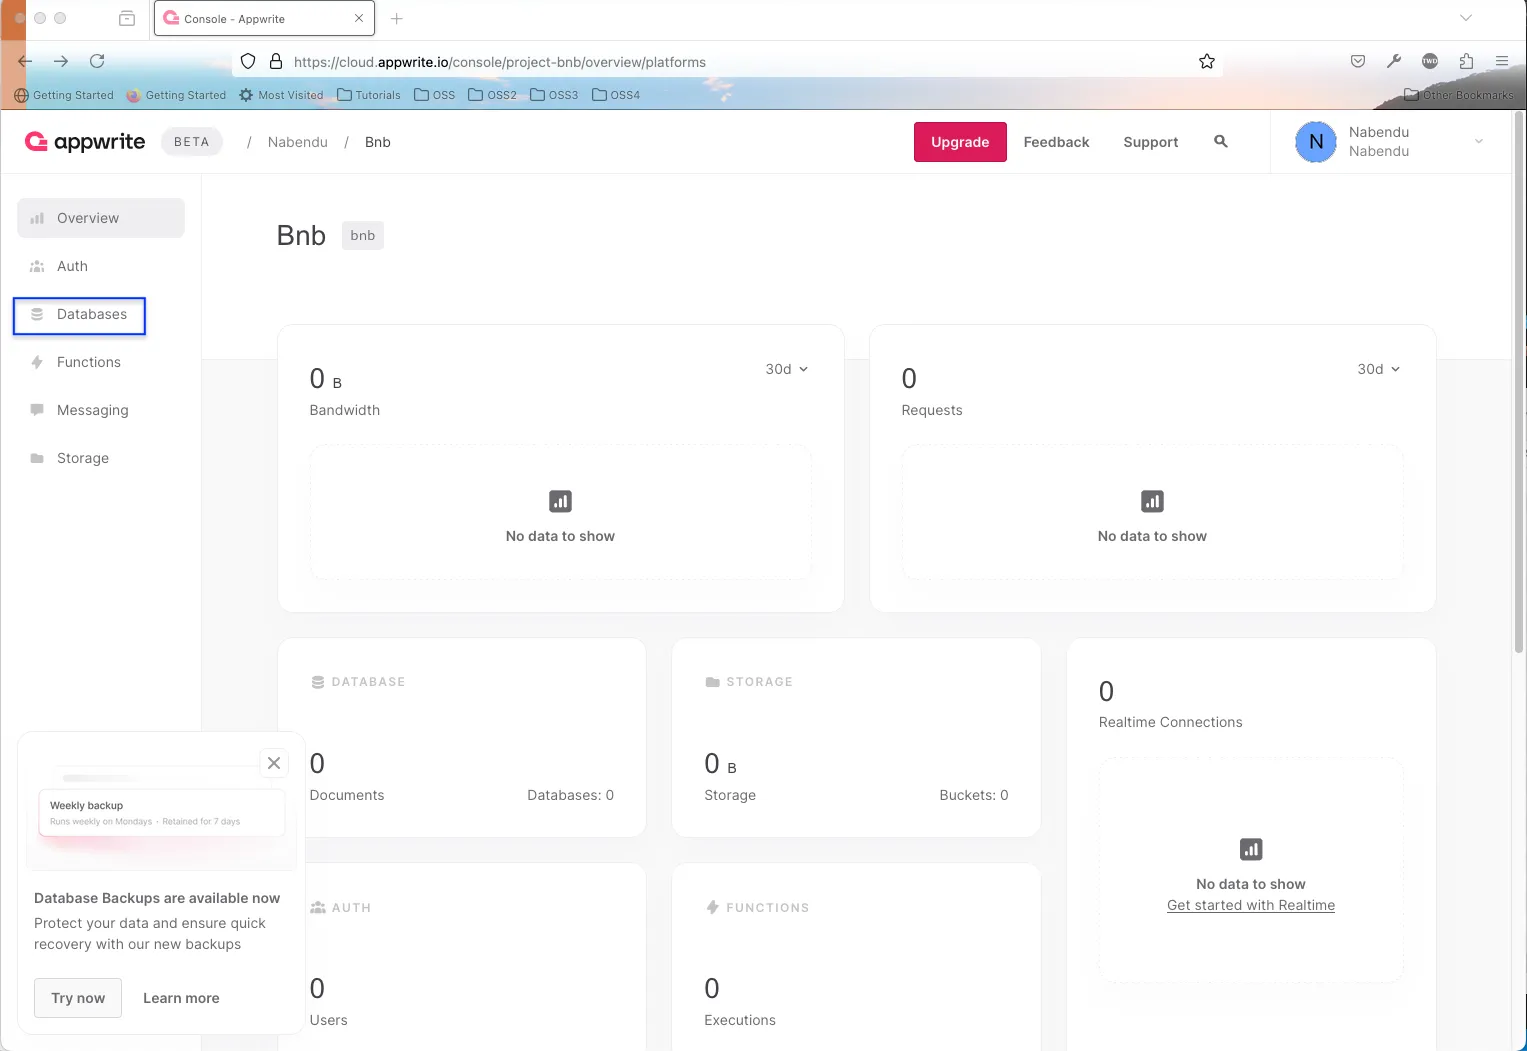Image resolution: width=1527 pixels, height=1051 pixels.
Task: Open the extensions puzzle icon
Action: [1466, 62]
